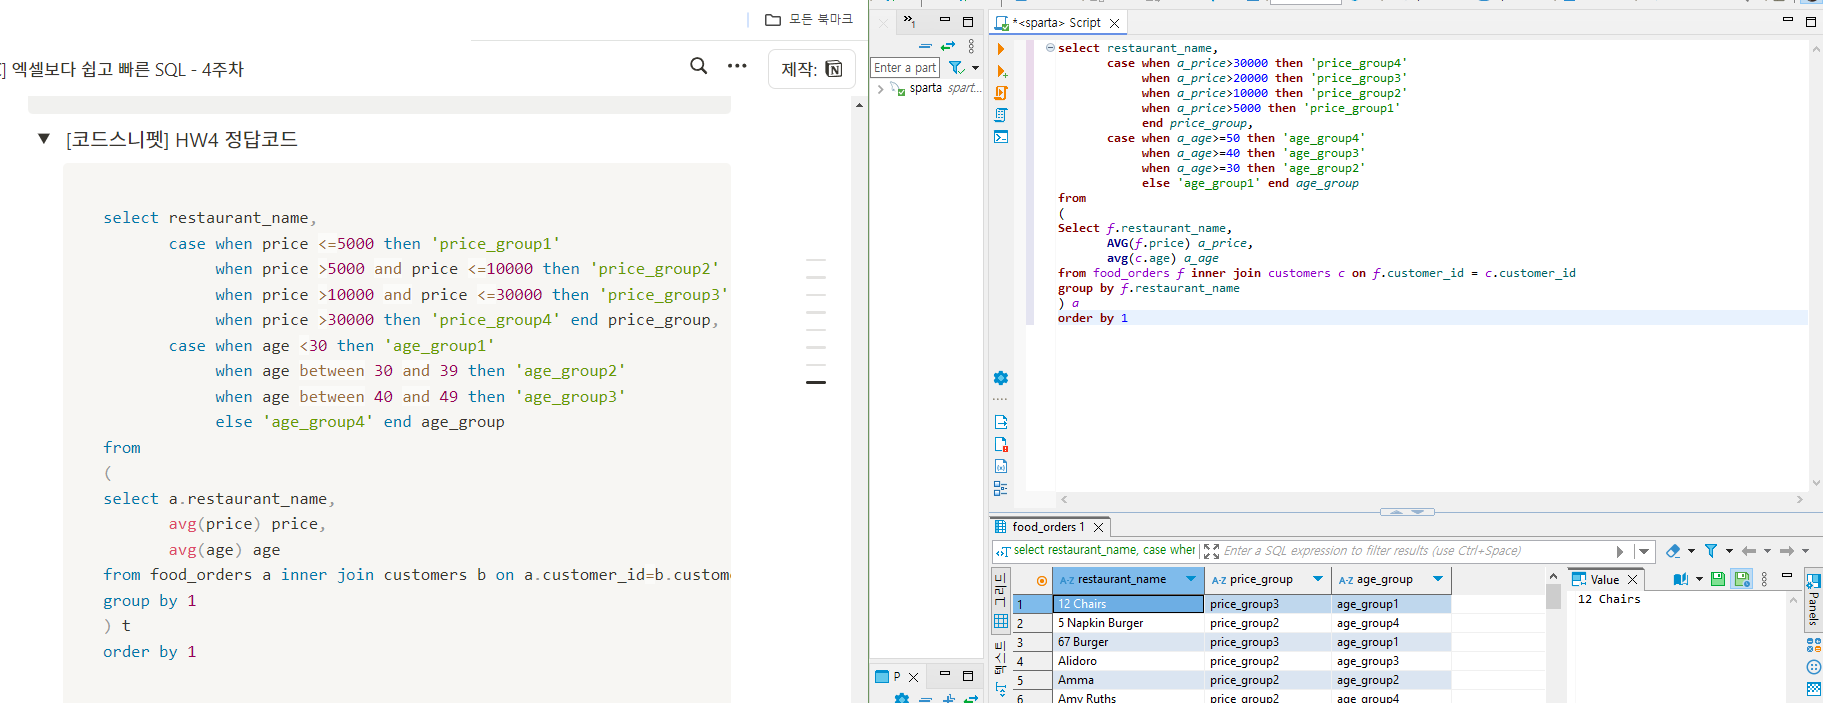Click the execution log page icon
This screenshot has width=1823, height=703.
click(1001, 444)
